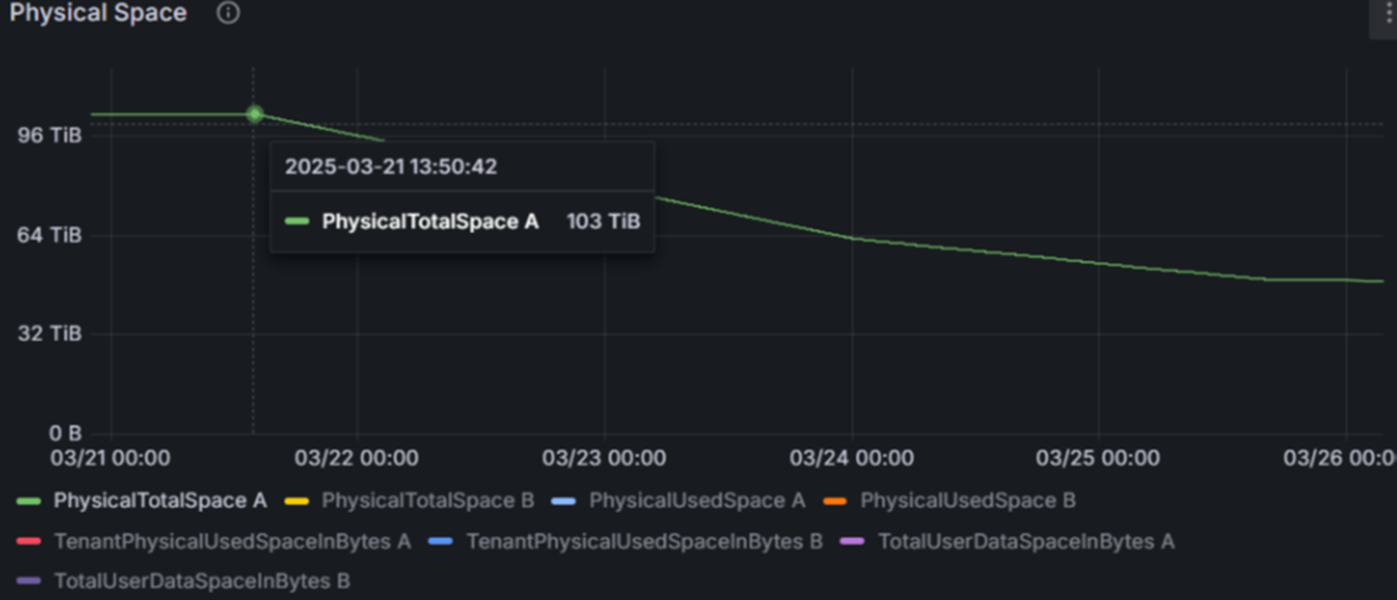Click the blue TenantPhysicalUsedSpaceInBytes B swatch
Screen dimensions: 1397x600
[x=441, y=542]
